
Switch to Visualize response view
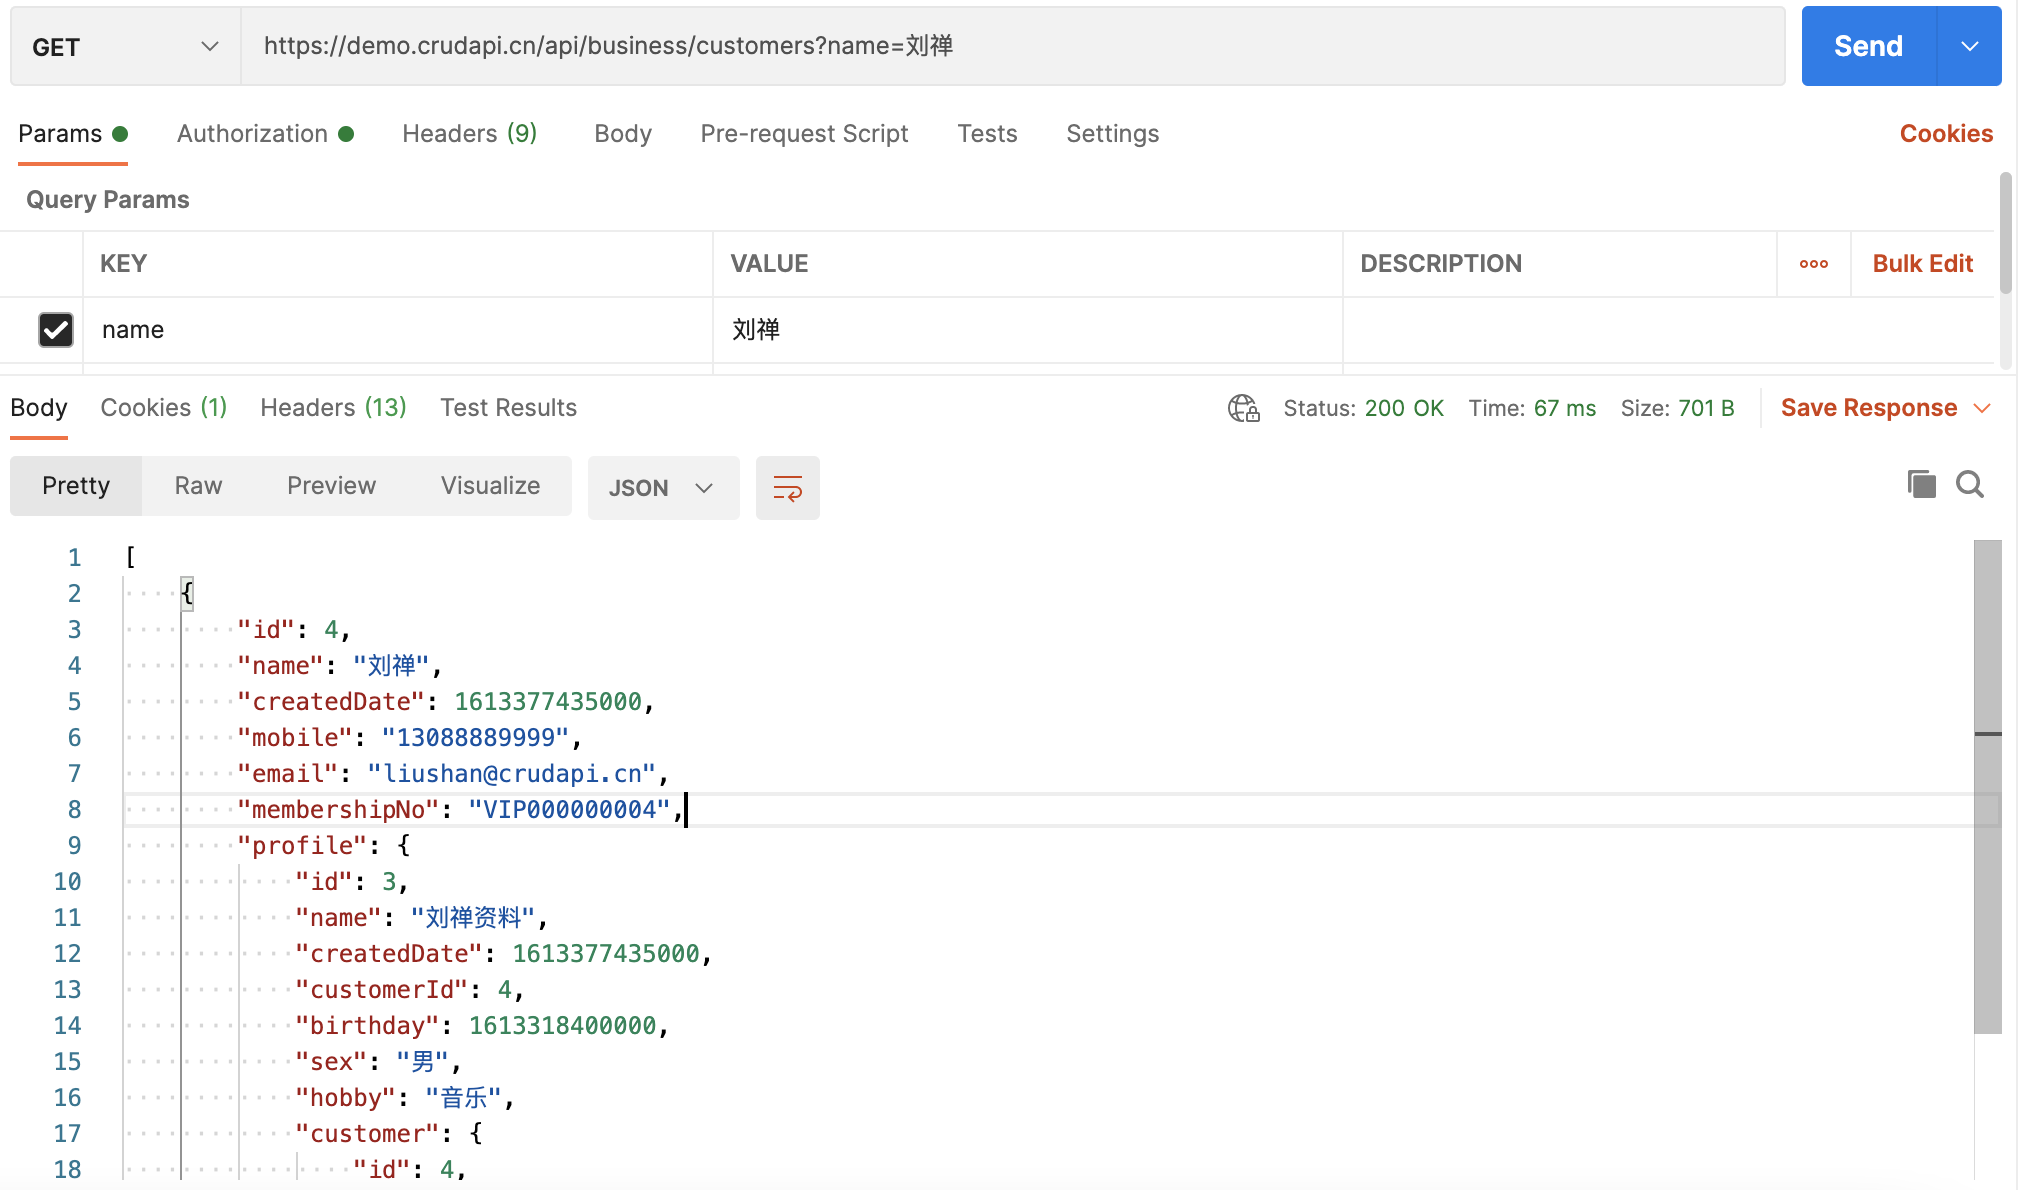[490, 486]
